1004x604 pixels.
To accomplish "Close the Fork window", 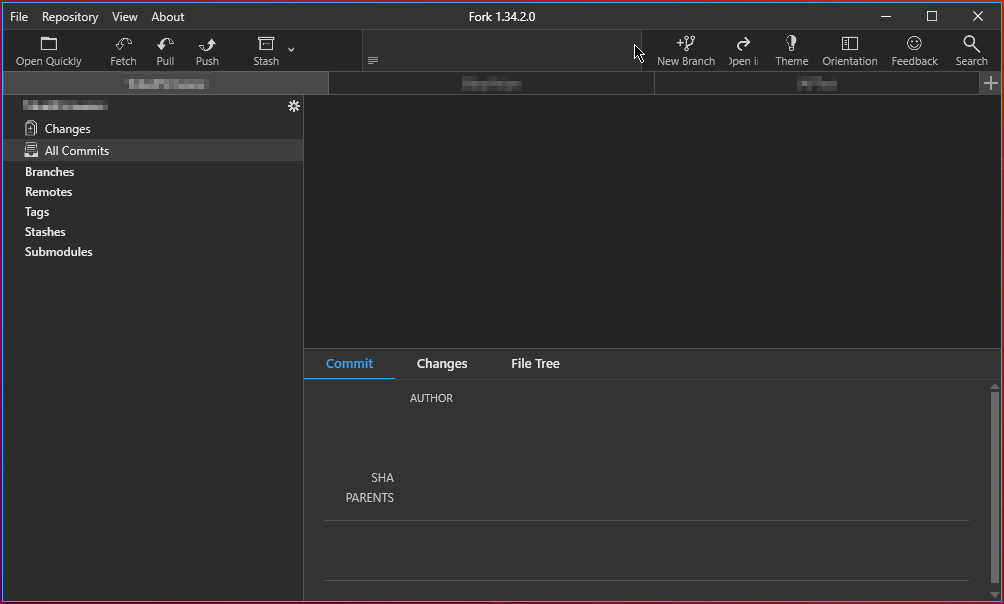I will coord(977,17).
